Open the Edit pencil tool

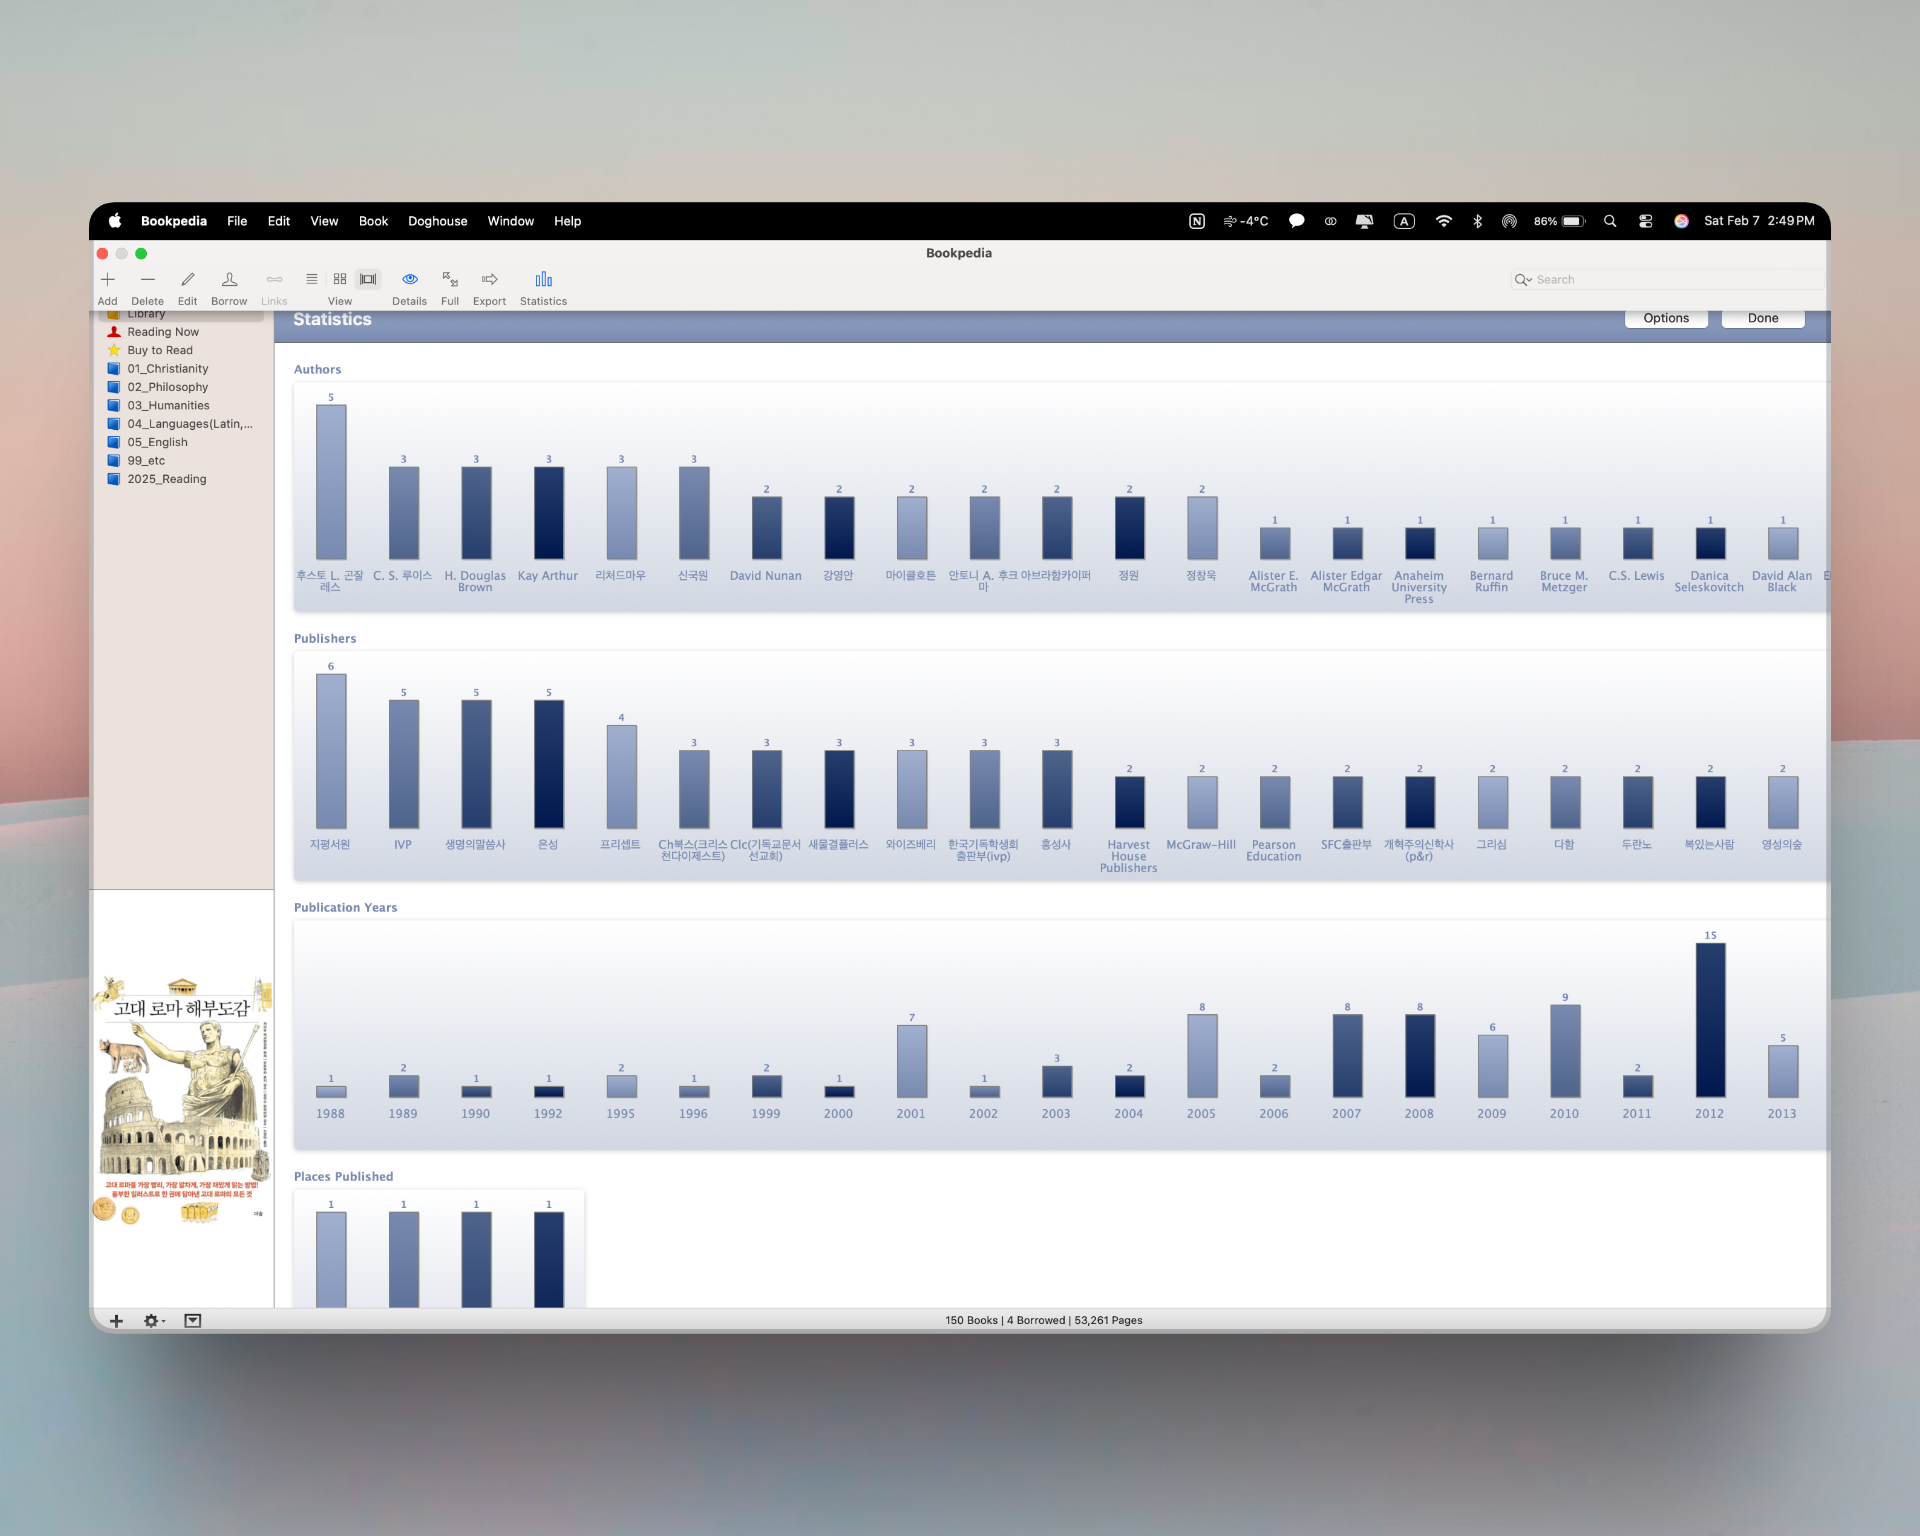click(x=187, y=281)
